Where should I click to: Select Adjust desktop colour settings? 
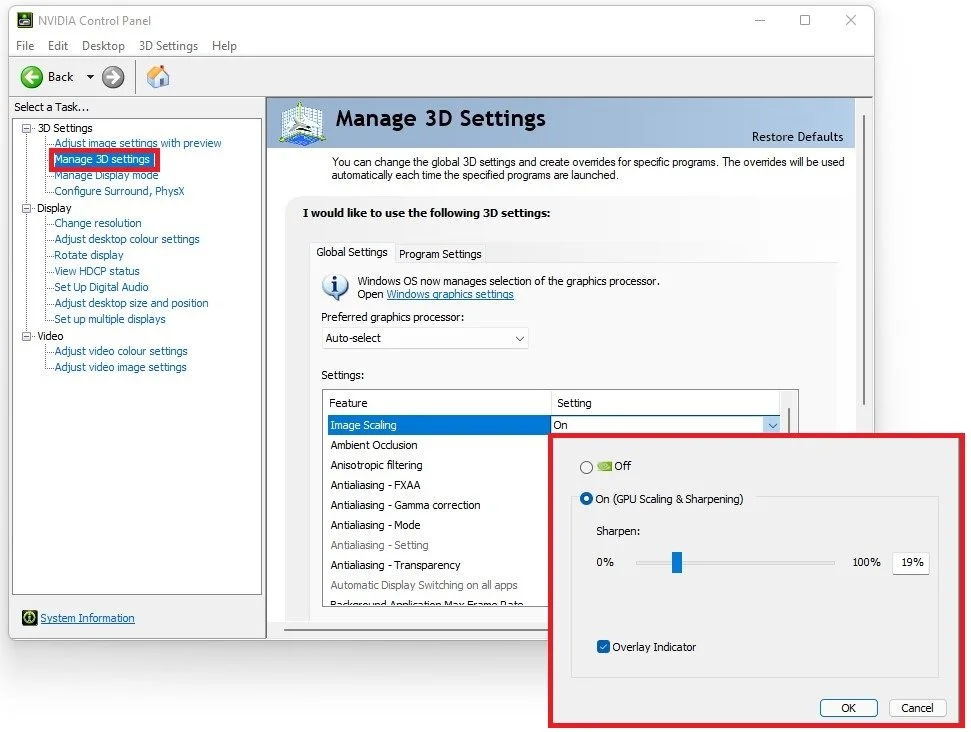click(127, 239)
